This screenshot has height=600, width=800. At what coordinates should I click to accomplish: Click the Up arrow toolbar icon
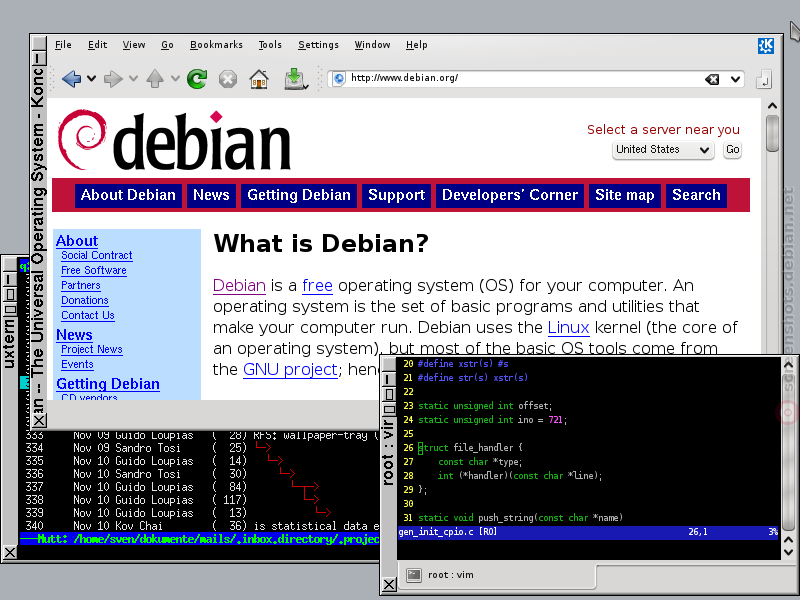155,79
